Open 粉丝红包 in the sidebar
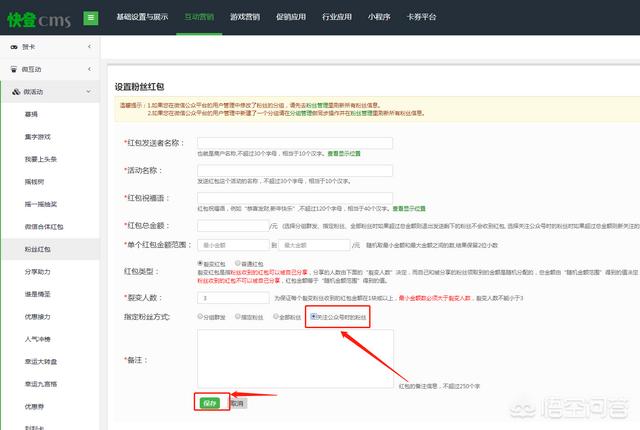 click(38, 247)
